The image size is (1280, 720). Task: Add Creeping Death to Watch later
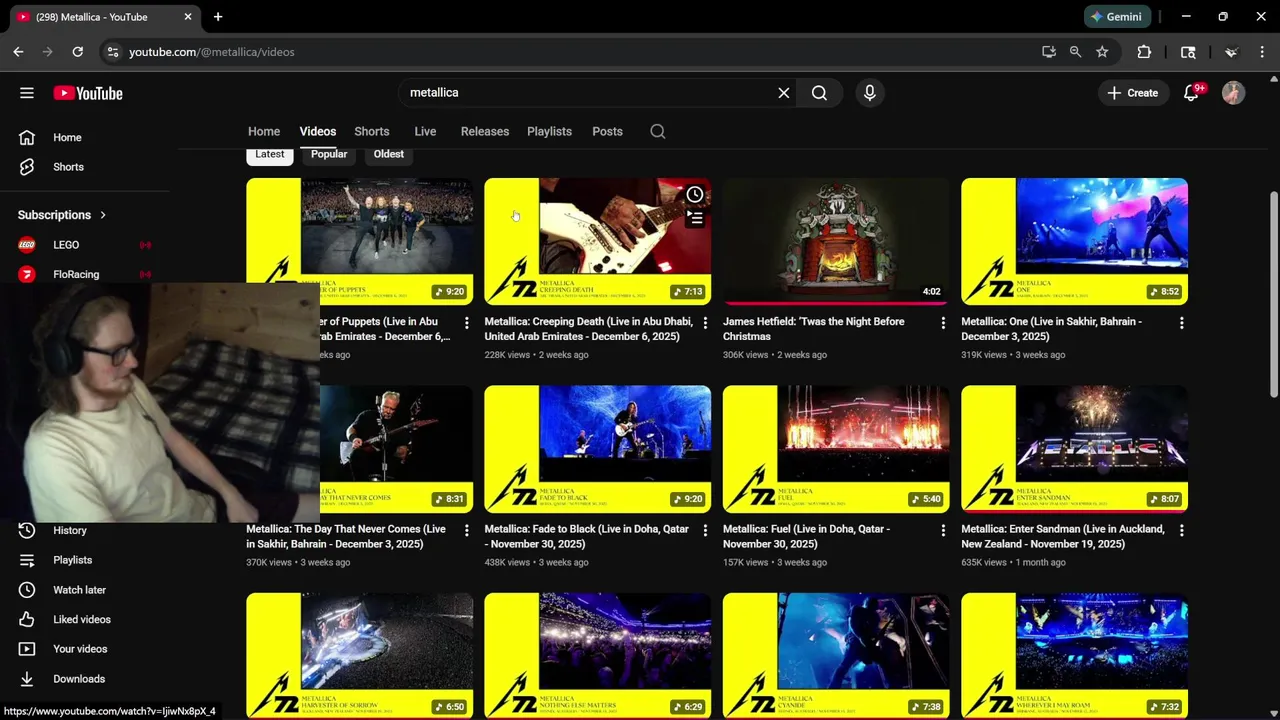[x=695, y=195]
